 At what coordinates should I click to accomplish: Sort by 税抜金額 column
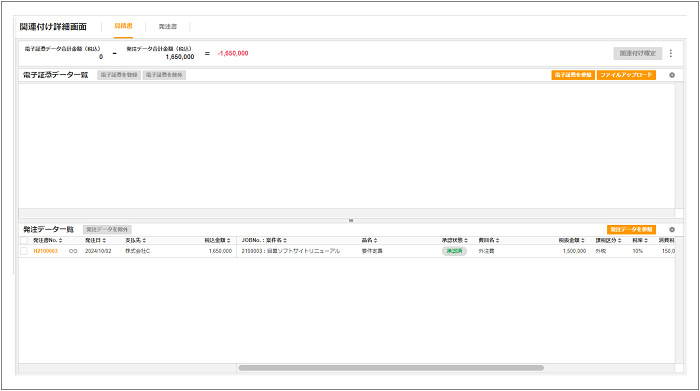click(x=571, y=241)
